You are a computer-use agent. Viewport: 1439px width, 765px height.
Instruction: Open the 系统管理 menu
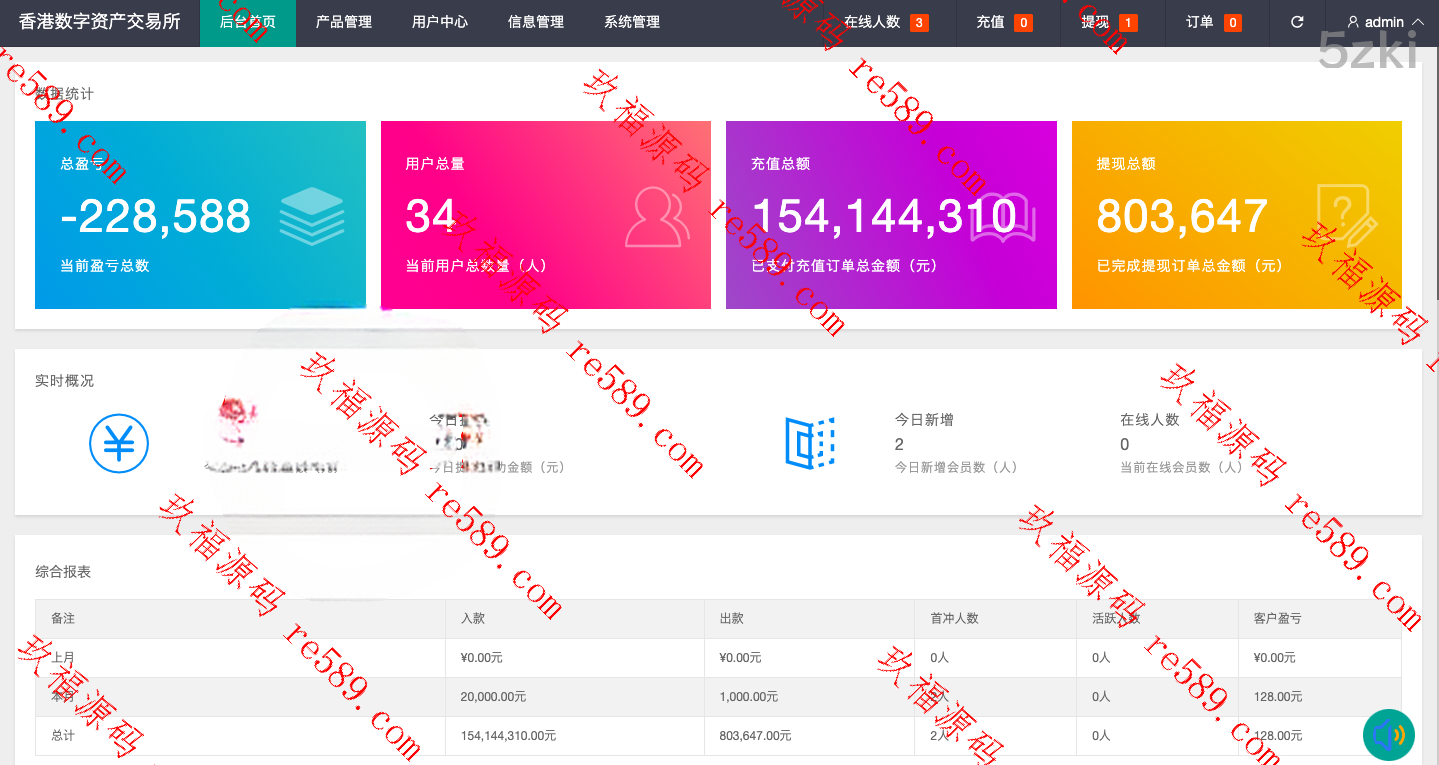tap(631, 22)
